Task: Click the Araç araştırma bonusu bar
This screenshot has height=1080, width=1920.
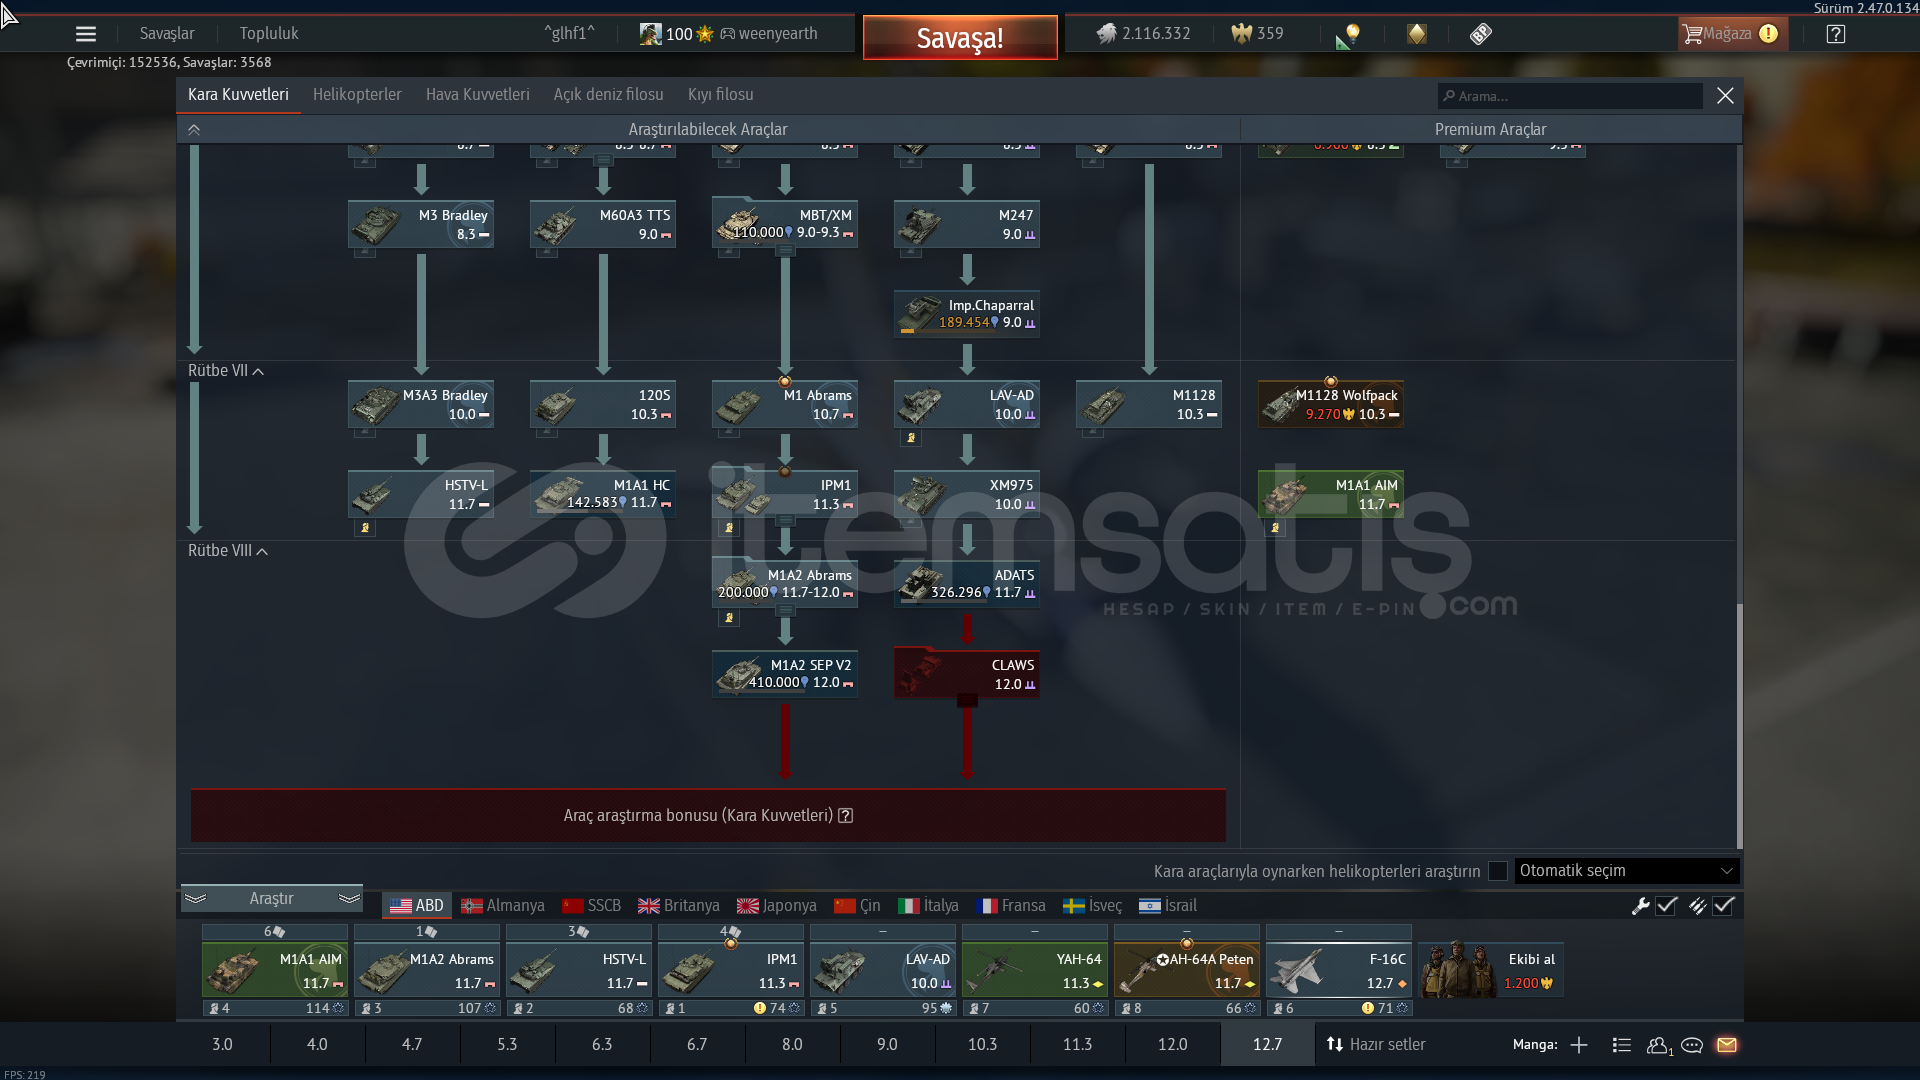Action: pyautogui.click(x=708, y=816)
